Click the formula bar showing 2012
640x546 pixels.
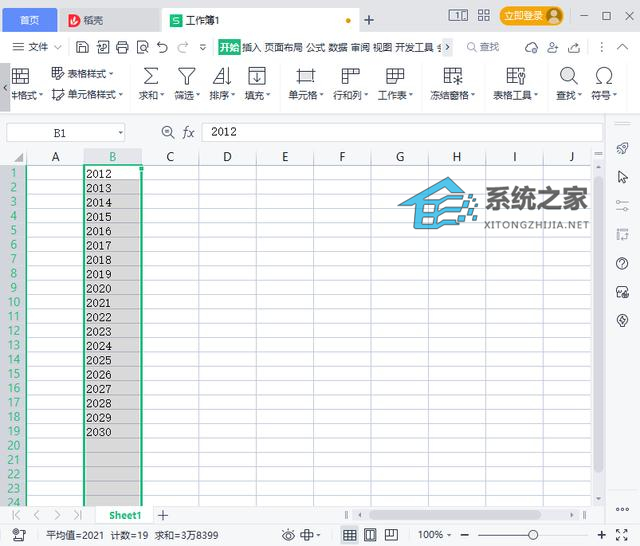(402, 132)
